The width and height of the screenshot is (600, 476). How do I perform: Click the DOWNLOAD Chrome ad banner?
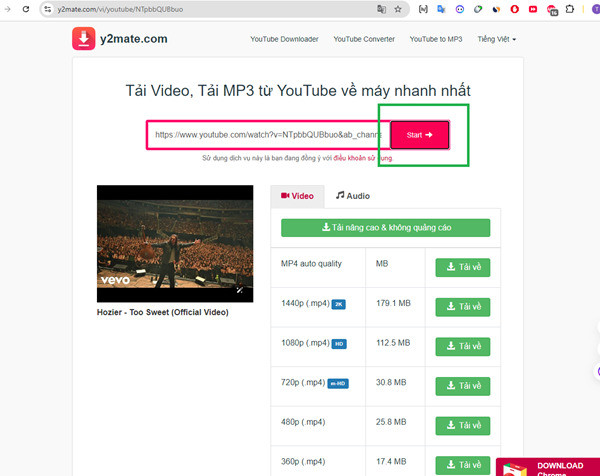(548, 467)
